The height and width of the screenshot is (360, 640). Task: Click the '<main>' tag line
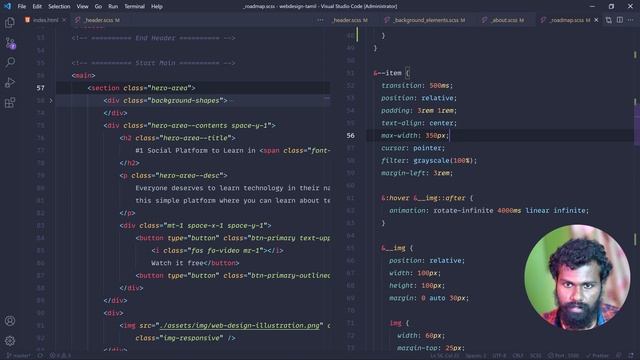click(83, 76)
